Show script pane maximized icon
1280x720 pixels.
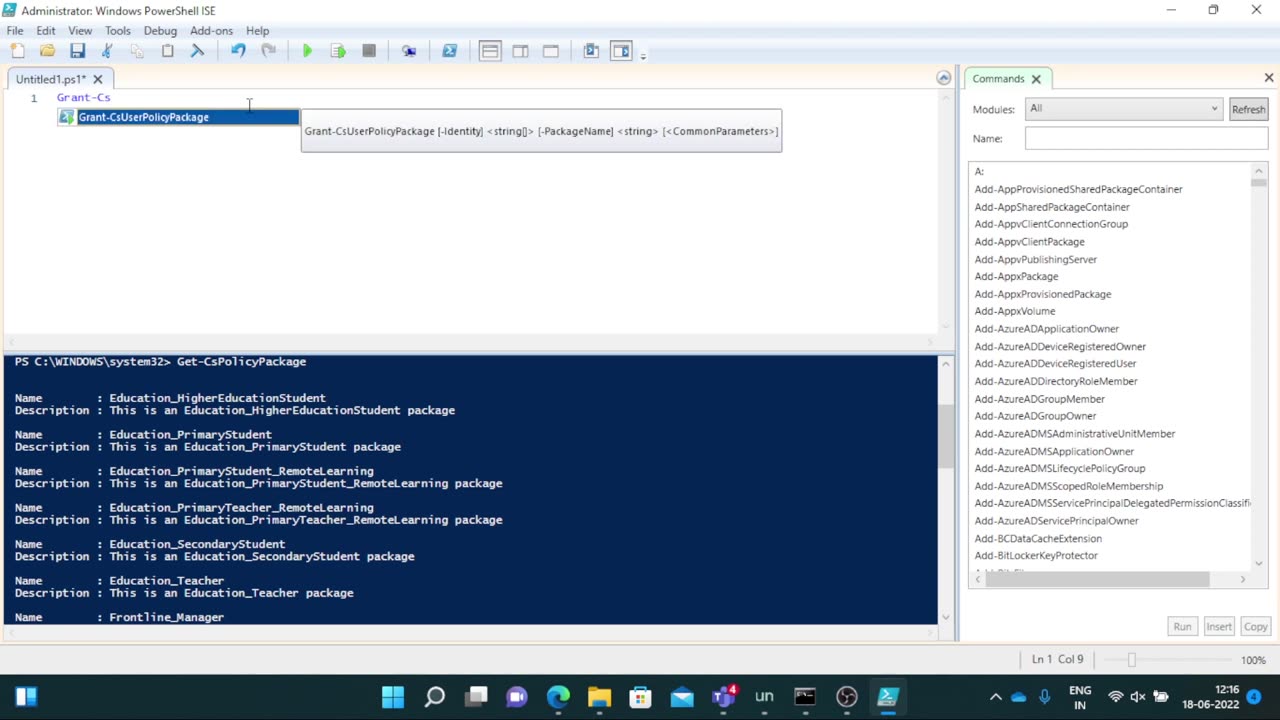pos(550,51)
